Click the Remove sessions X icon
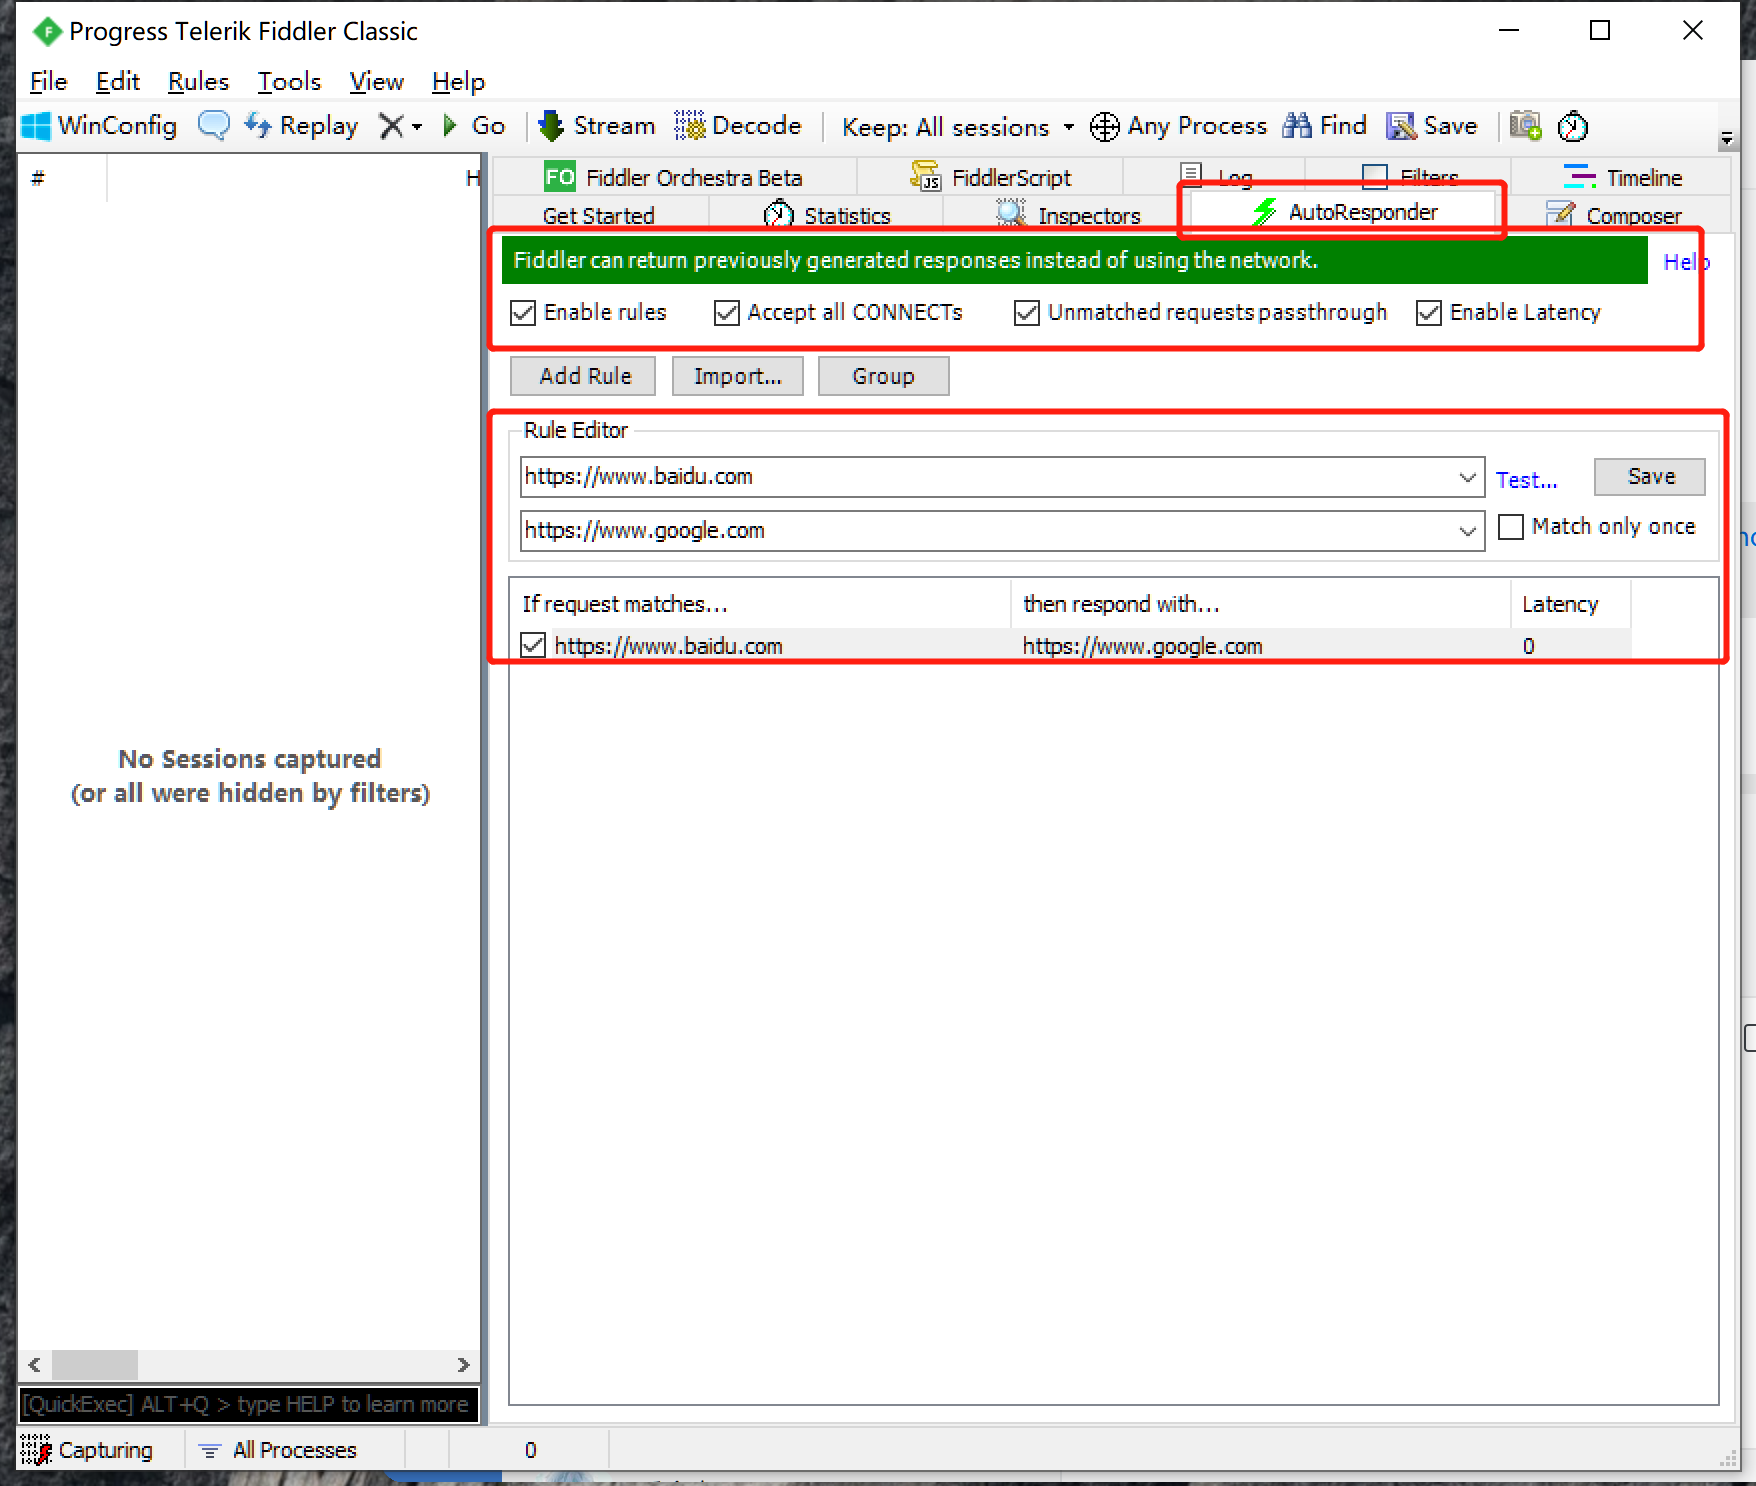 pos(391,126)
